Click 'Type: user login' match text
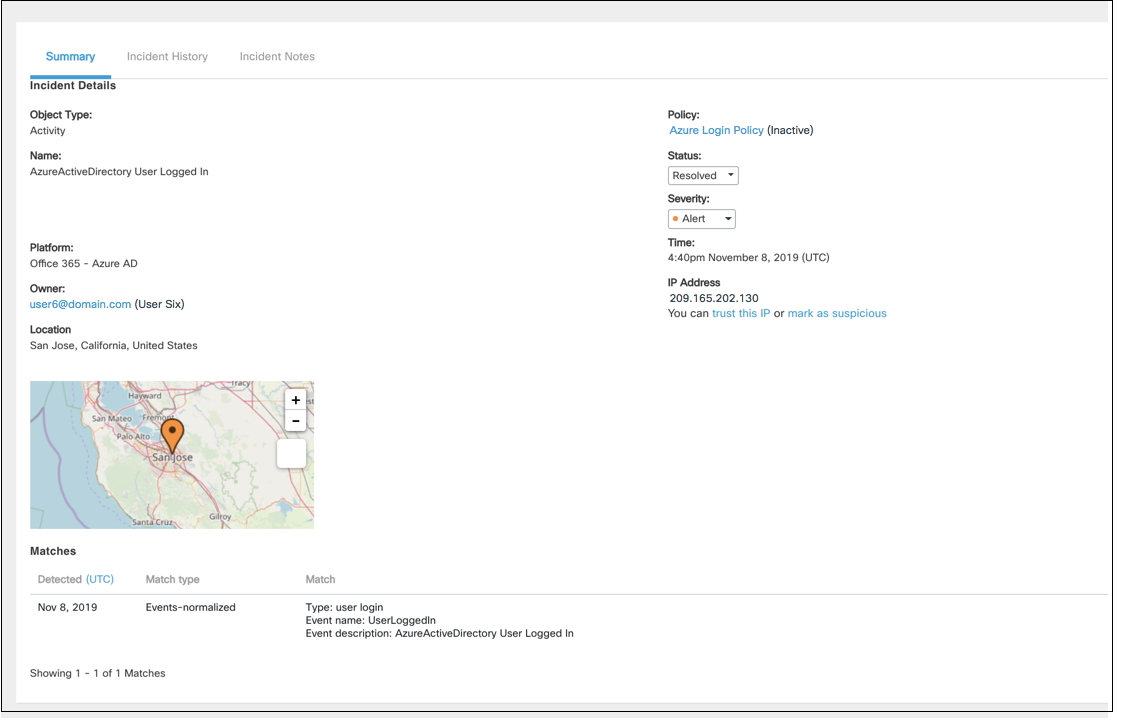The width and height of the screenshot is (1139, 724). pyautogui.click(x=344, y=608)
